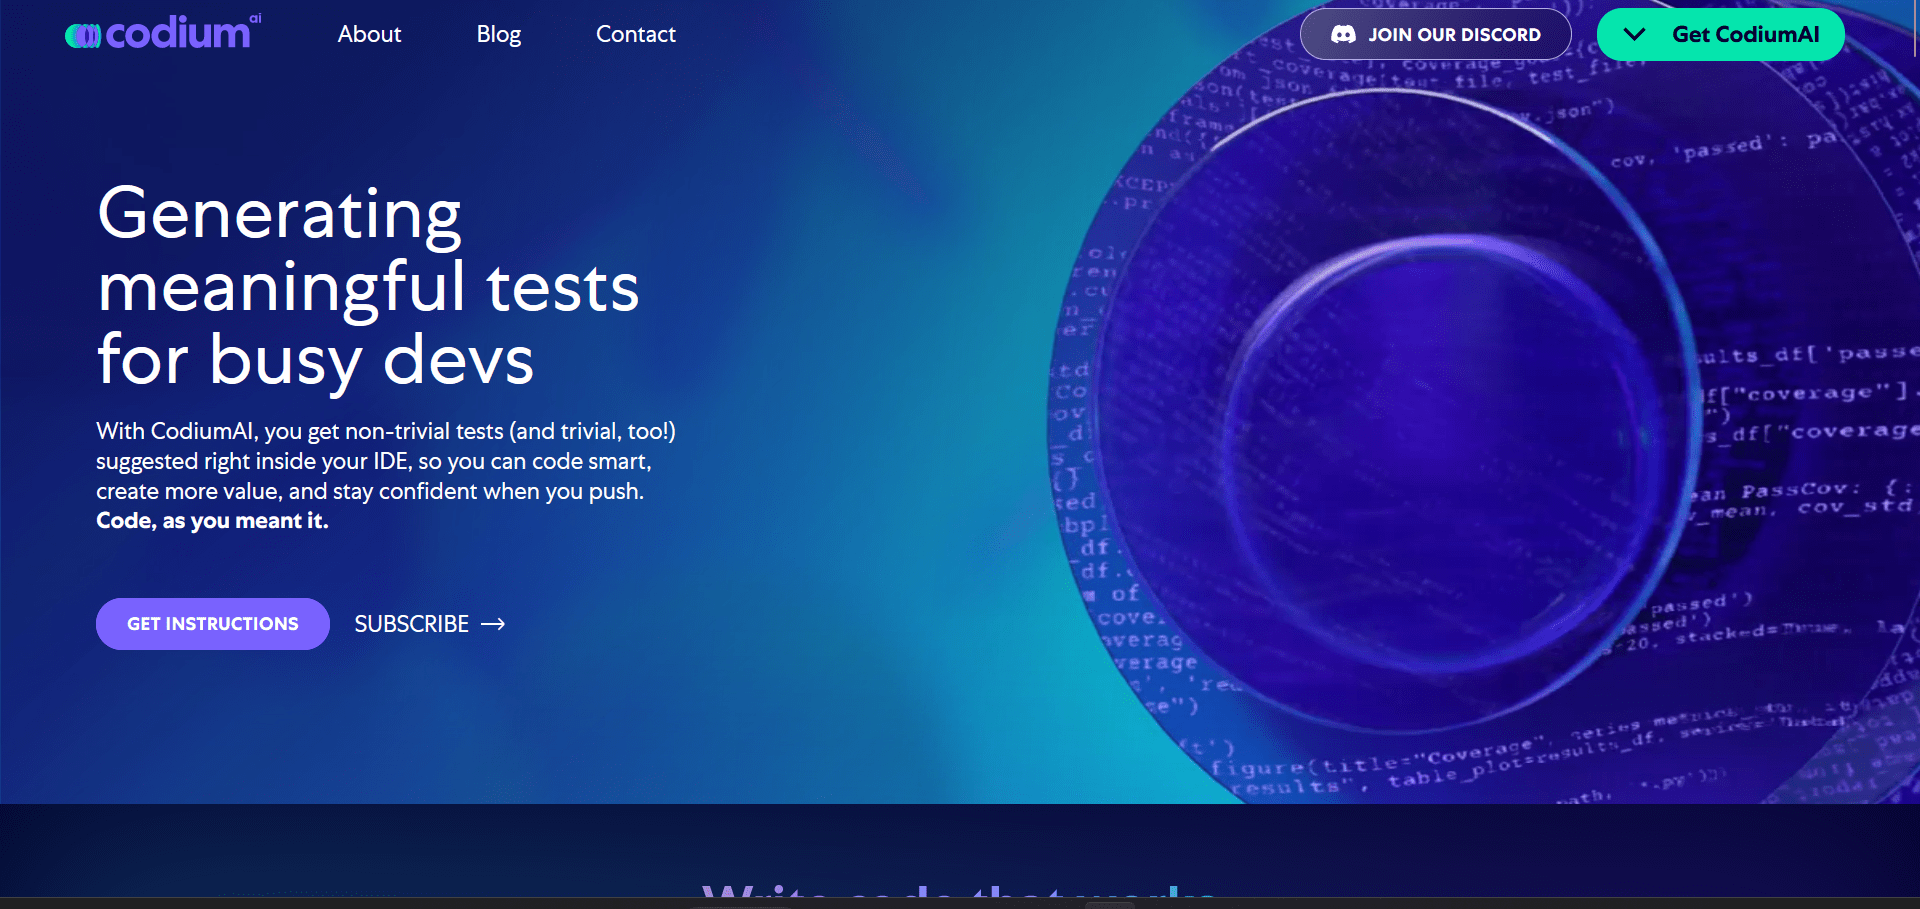Click the 'Generating meaningful tests for busy devs' heading

point(368,286)
